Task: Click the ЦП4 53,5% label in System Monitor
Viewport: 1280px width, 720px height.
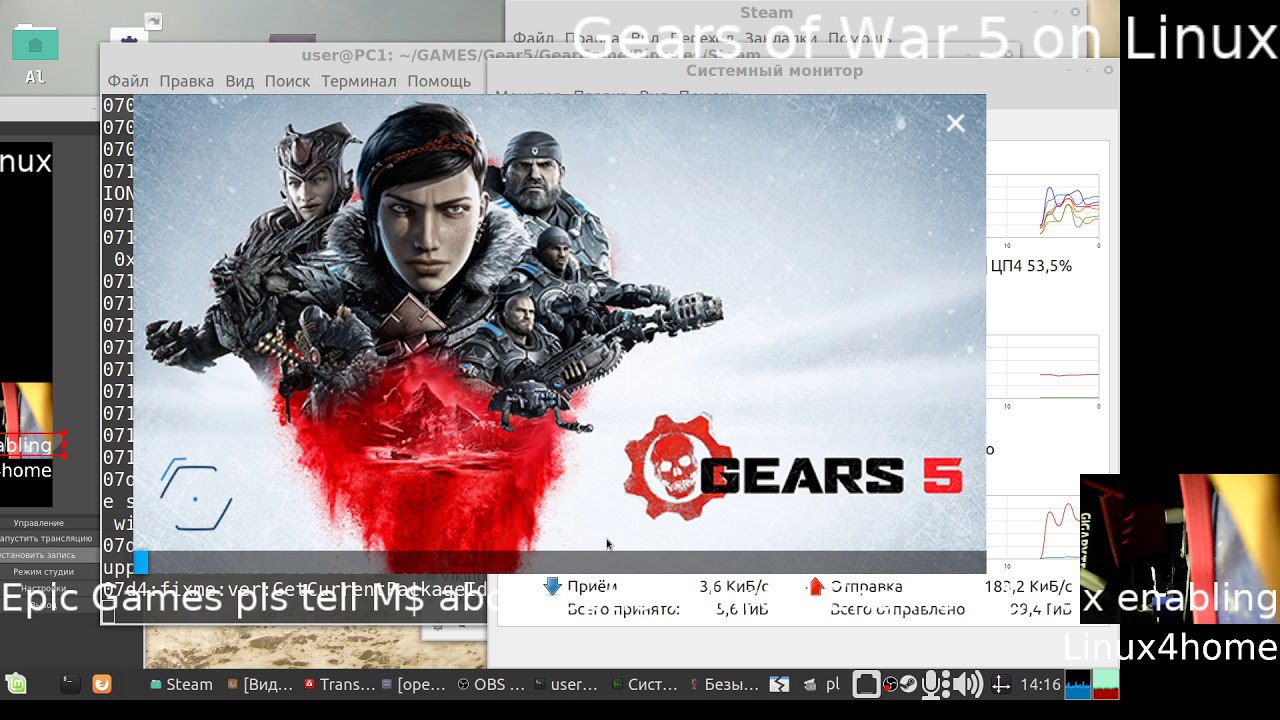Action: [x=1031, y=266]
